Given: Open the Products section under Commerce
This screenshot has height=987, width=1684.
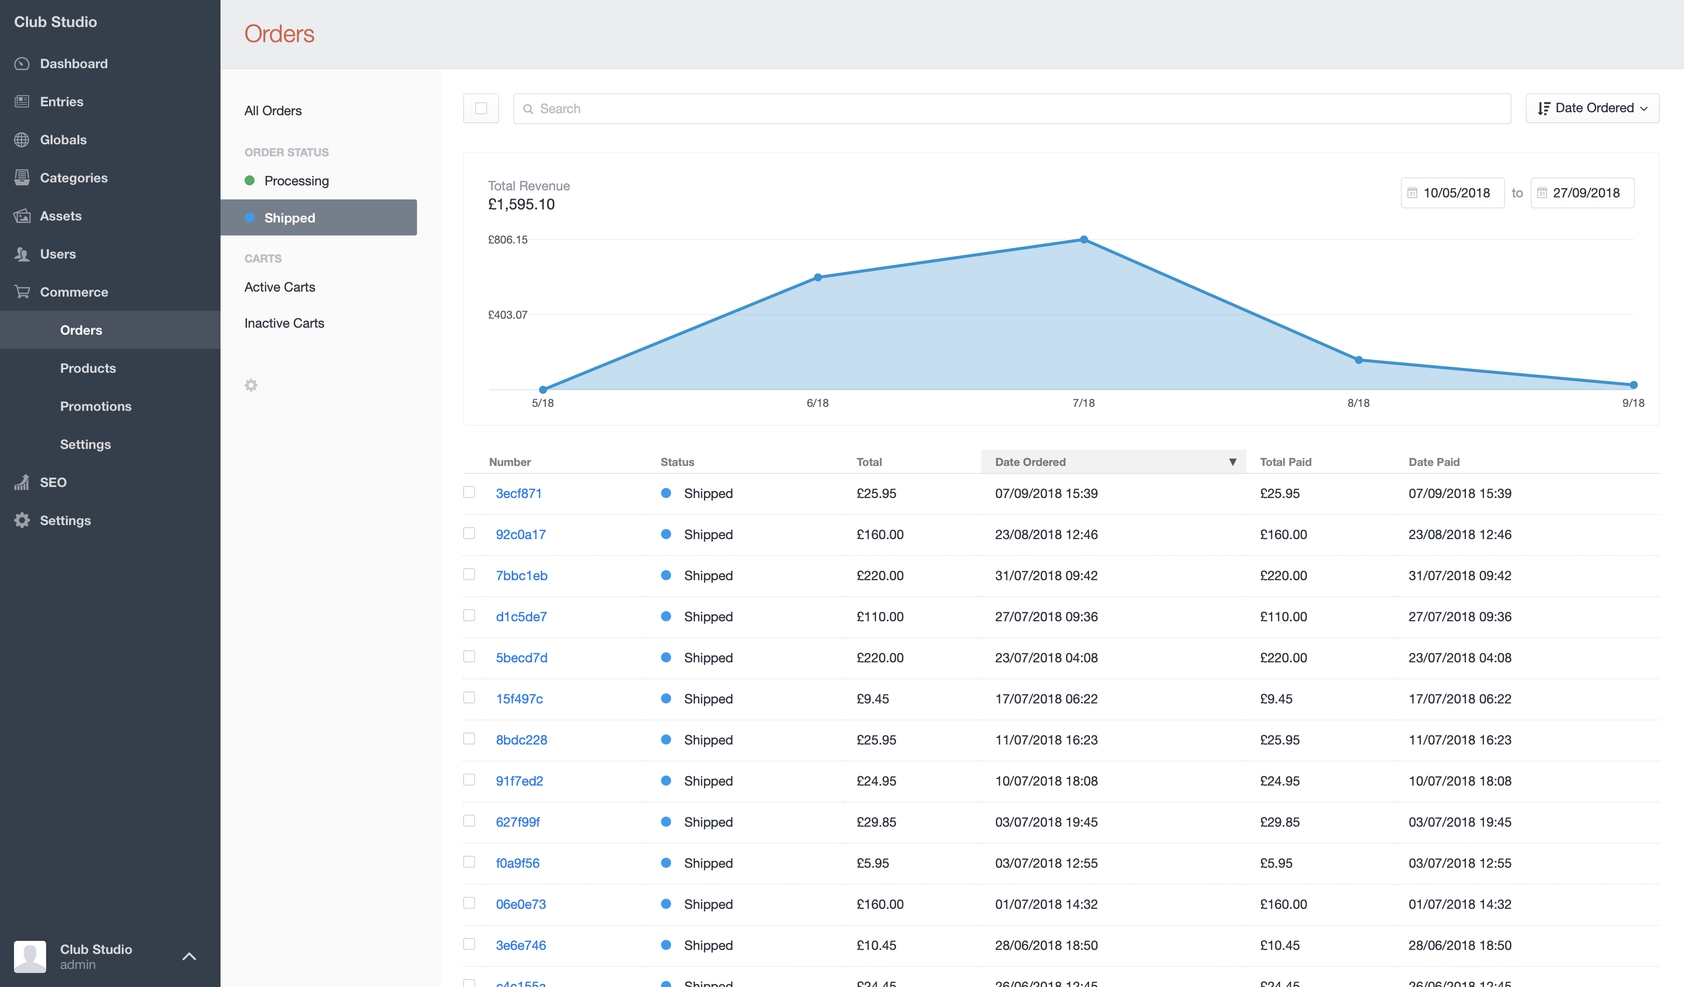Looking at the screenshot, I should click(88, 368).
